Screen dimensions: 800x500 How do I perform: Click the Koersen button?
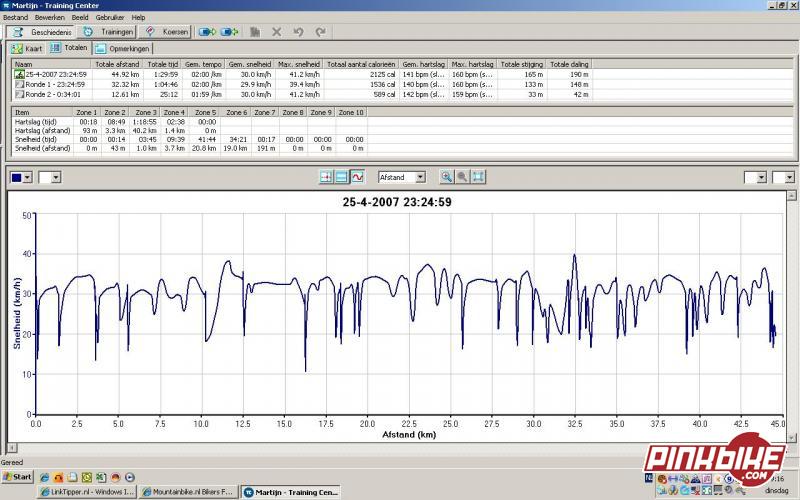(167, 32)
